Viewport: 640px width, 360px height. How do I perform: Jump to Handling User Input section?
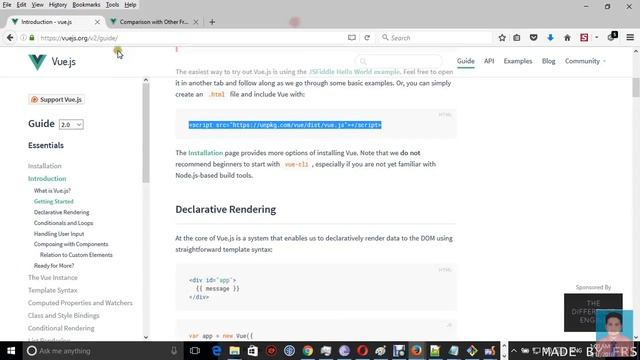click(59, 234)
